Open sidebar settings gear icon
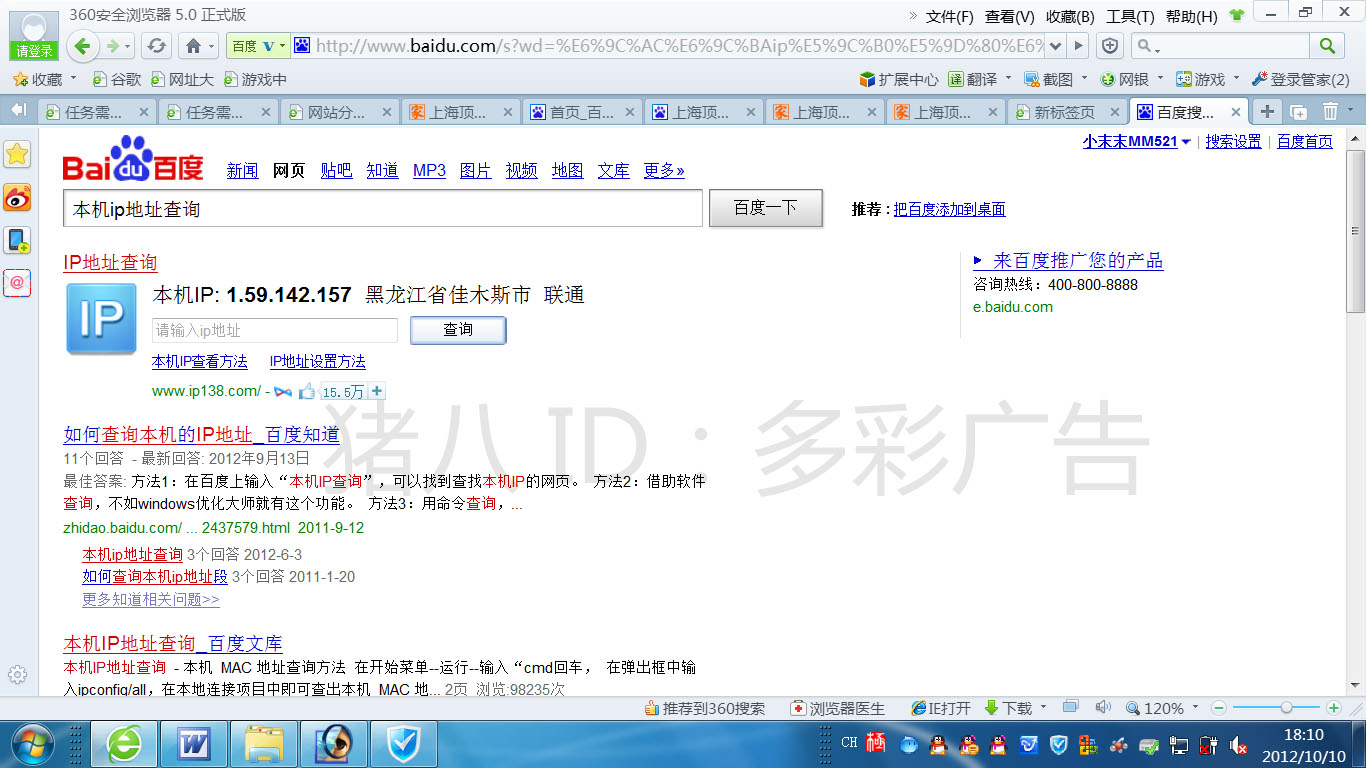The width and height of the screenshot is (1366, 768). pyautogui.click(x=17, y=675)
